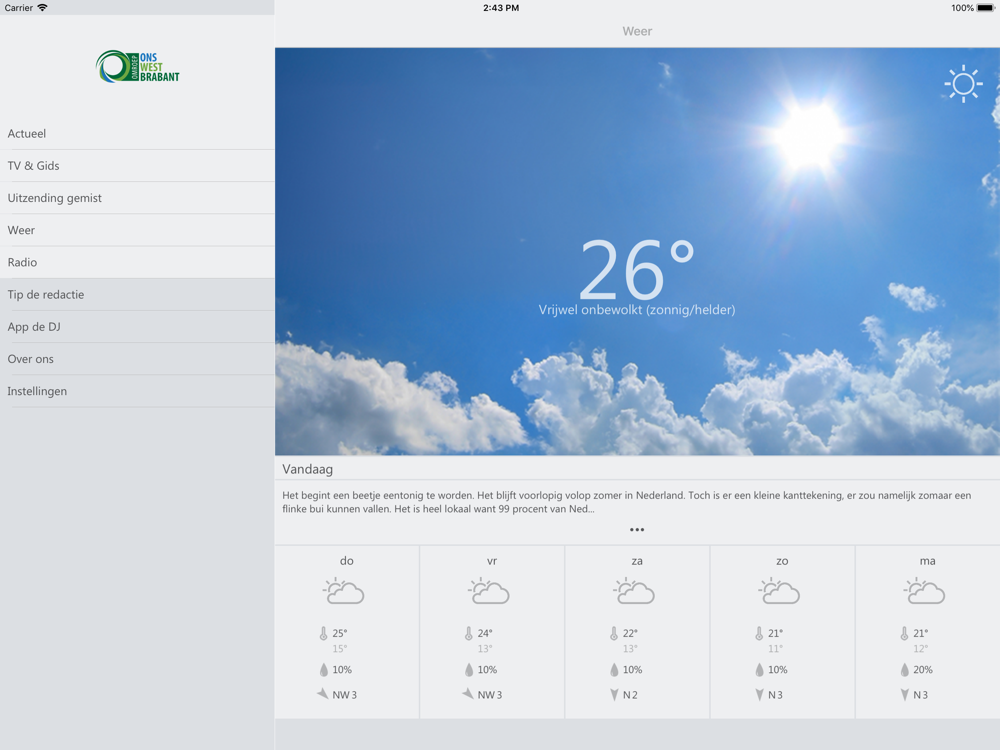Click the battery icon in status bar
The image size is (1000, 750).
tap(985, 8)
